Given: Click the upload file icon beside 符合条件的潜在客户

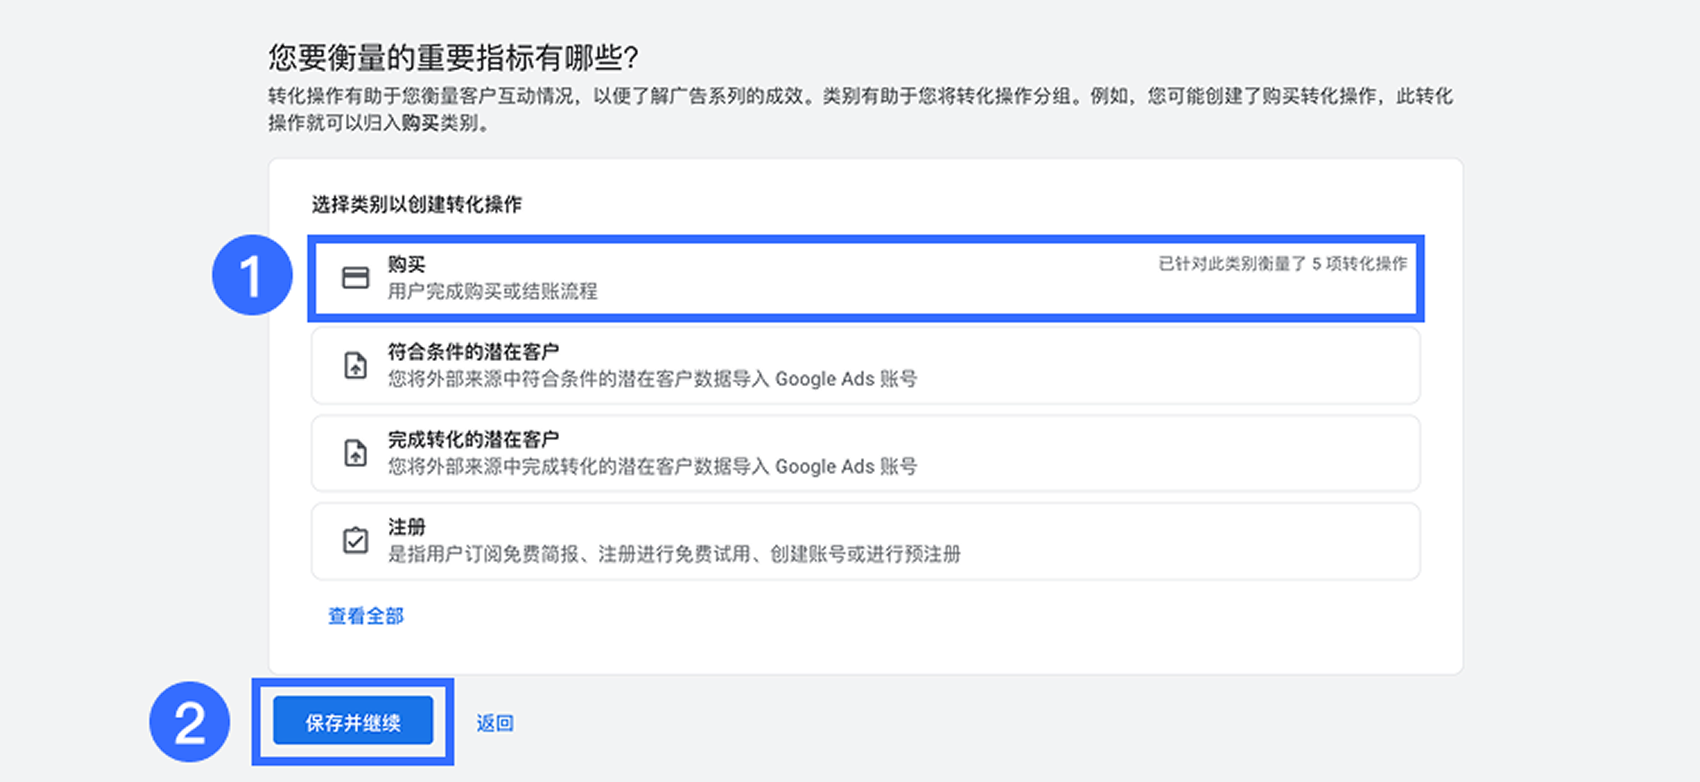Looking at the screenshot, I should [355, 366].
